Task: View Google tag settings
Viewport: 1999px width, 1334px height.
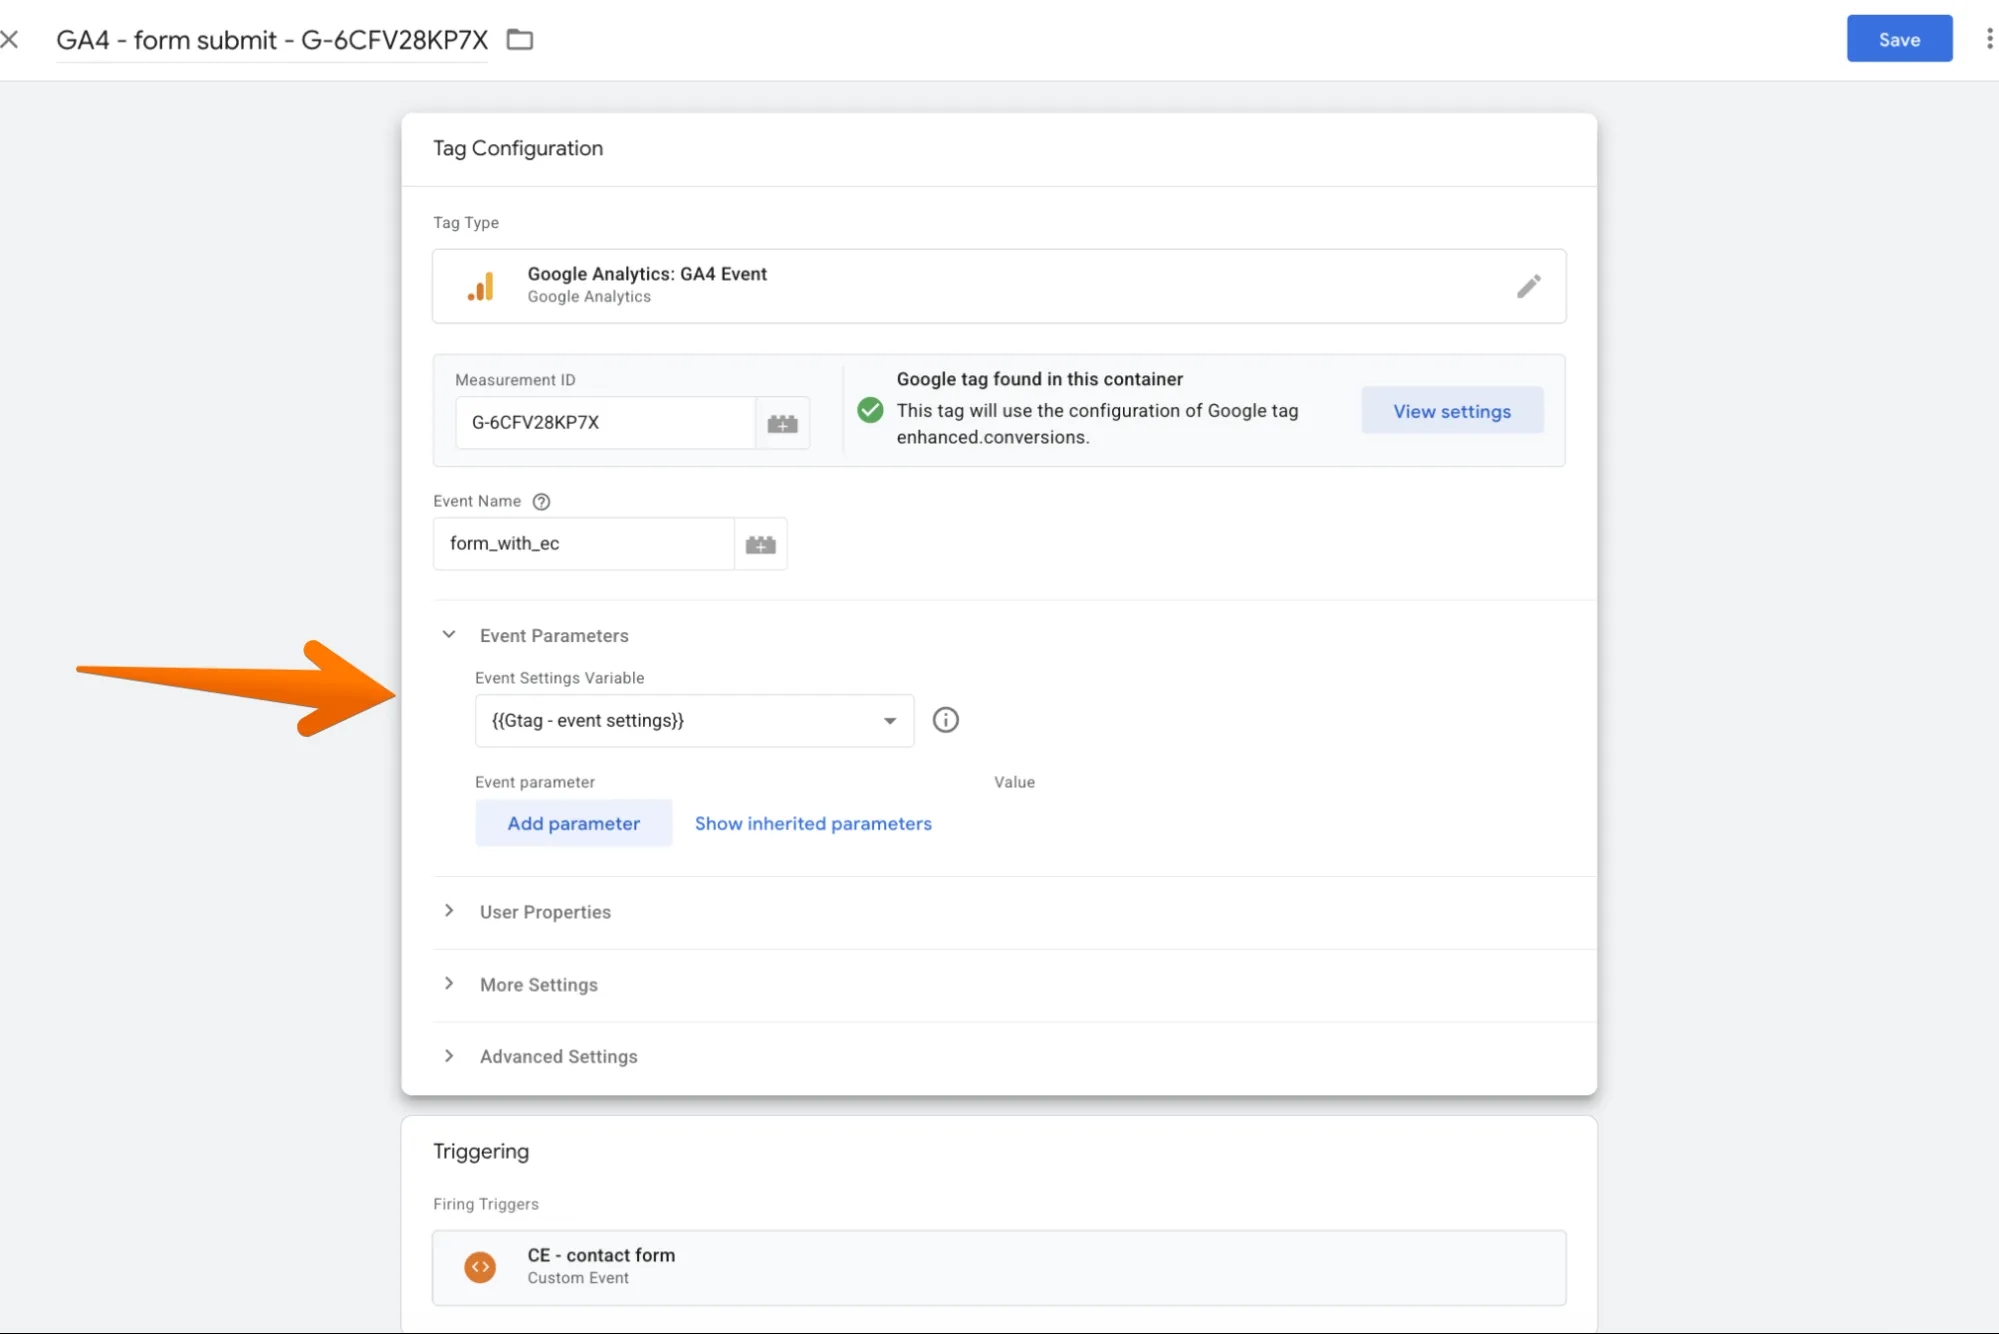Action: [x=1452, y=411]
